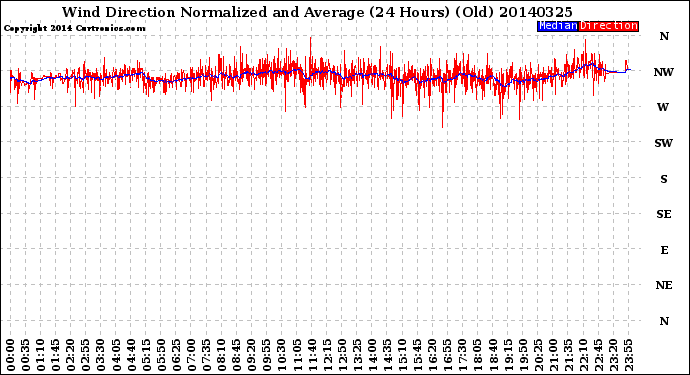Viewport: 690px width, 375px height.
Task: Click the 05:15 time axis label
Action: pos(146,355)
